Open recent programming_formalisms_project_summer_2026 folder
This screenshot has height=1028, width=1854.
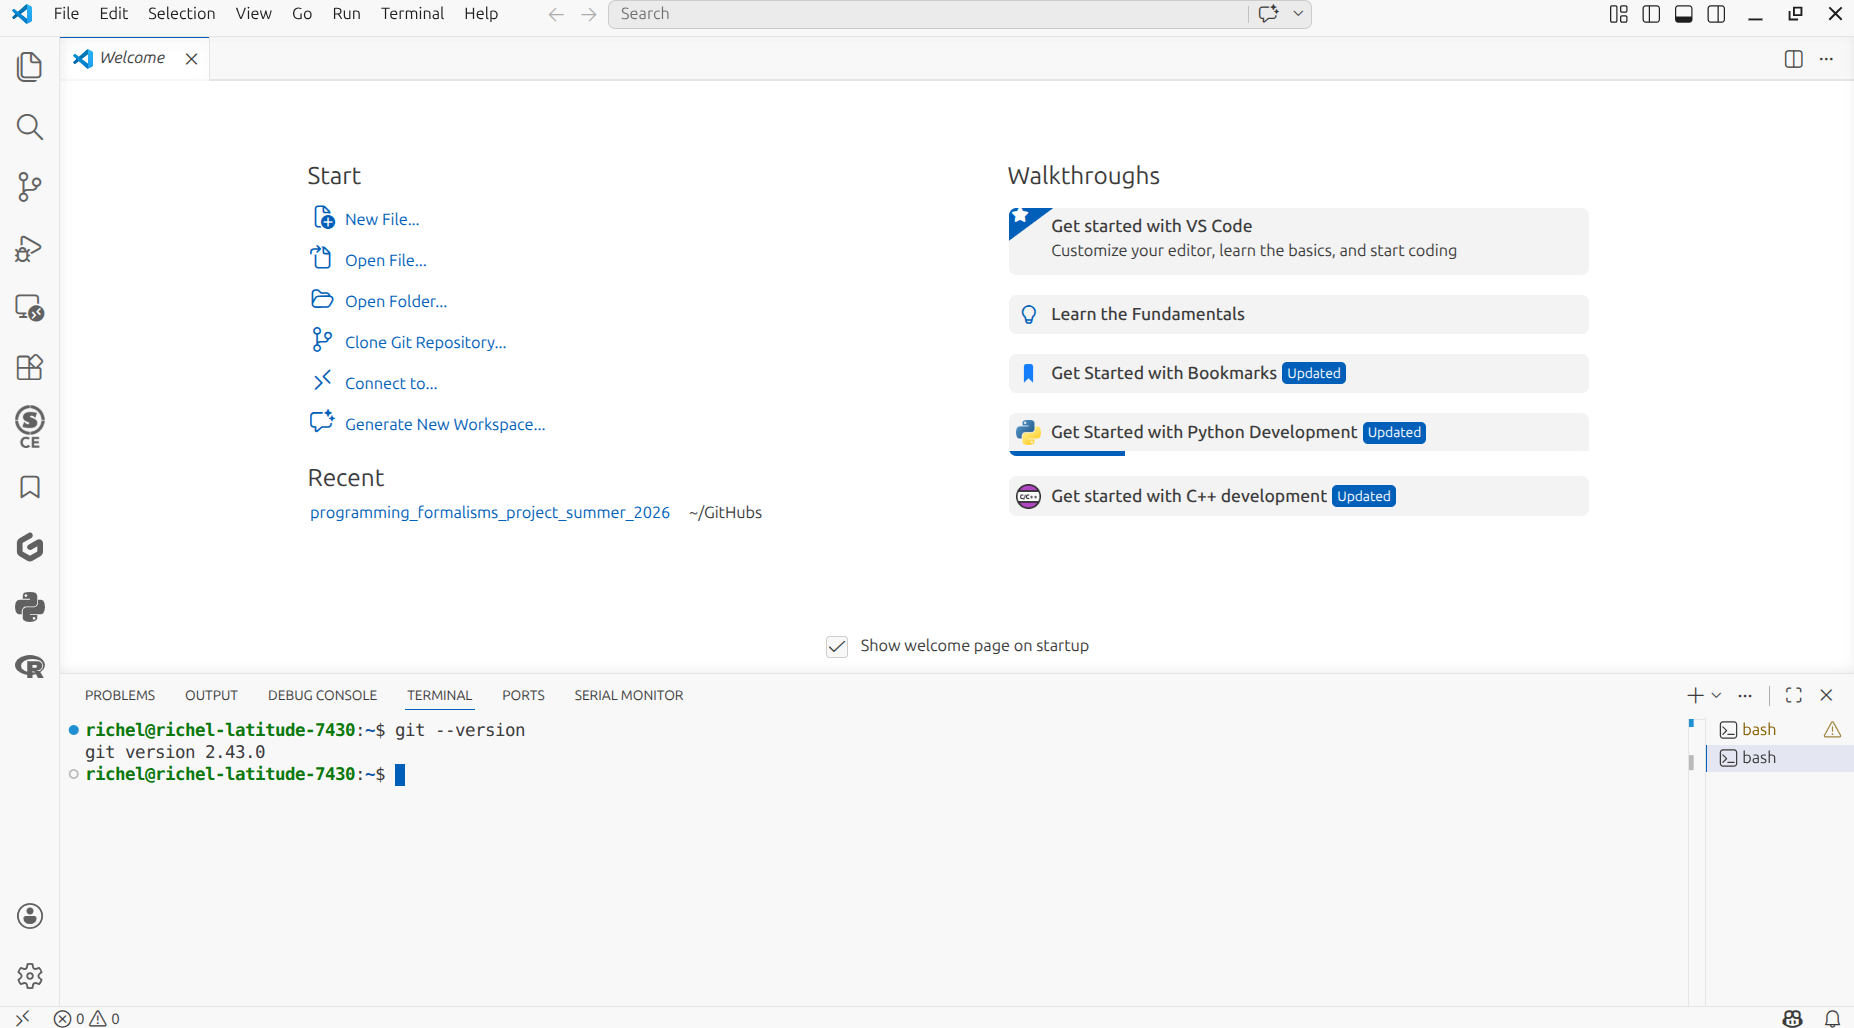(x=490, y=513)
